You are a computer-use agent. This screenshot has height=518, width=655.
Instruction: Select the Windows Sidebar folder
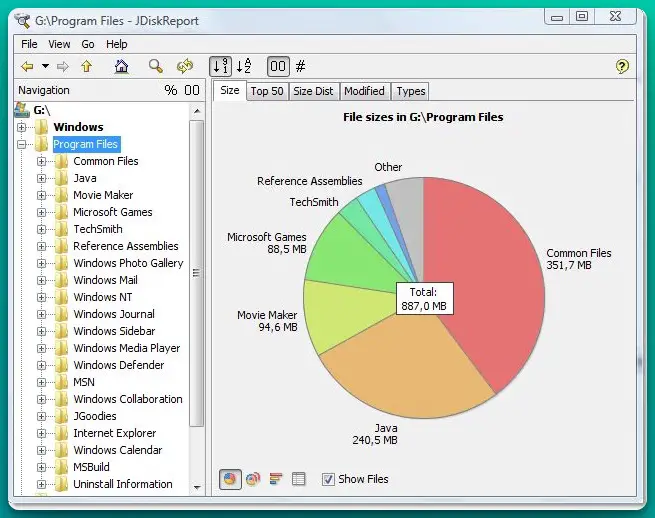tap(114, 331)
